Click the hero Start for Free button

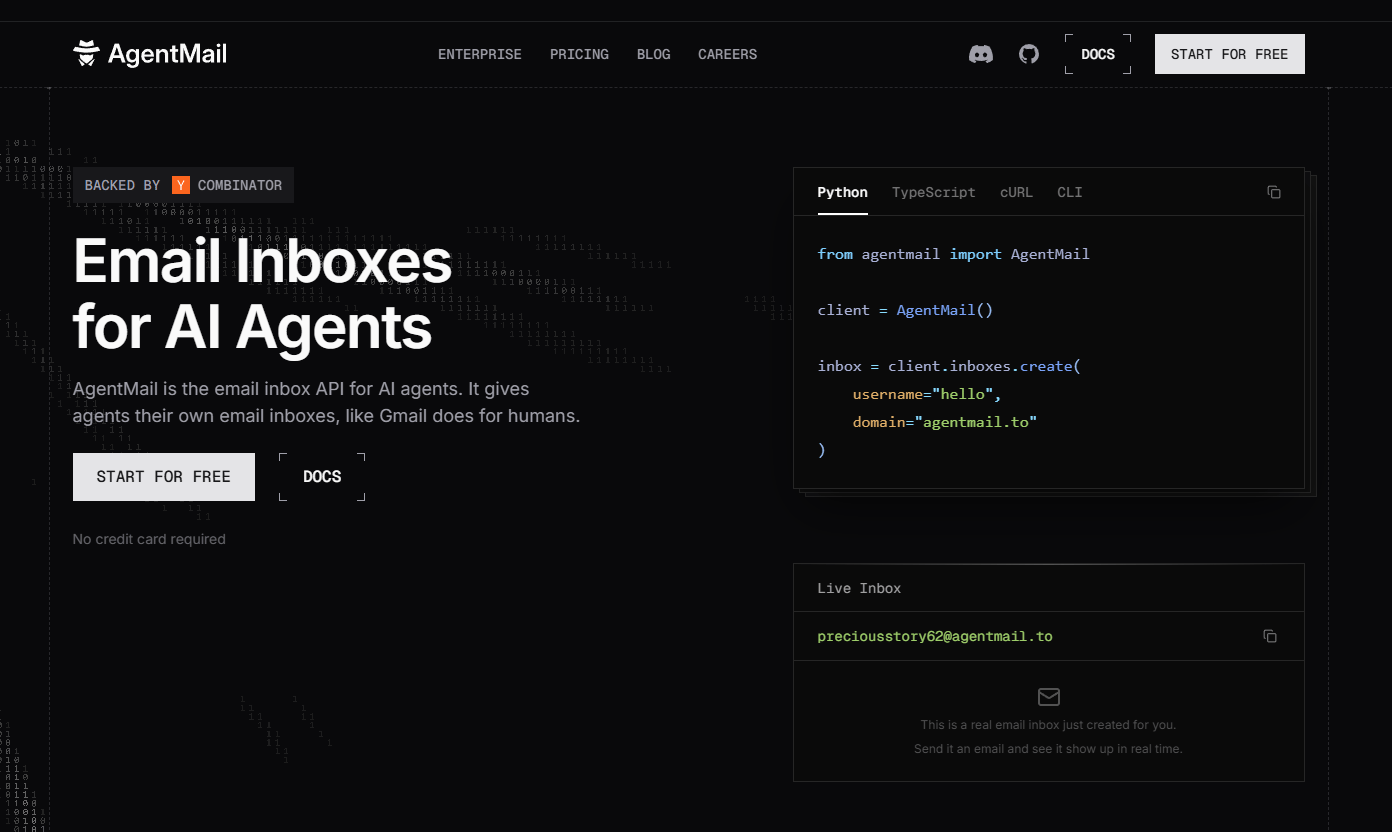(164, 477)
